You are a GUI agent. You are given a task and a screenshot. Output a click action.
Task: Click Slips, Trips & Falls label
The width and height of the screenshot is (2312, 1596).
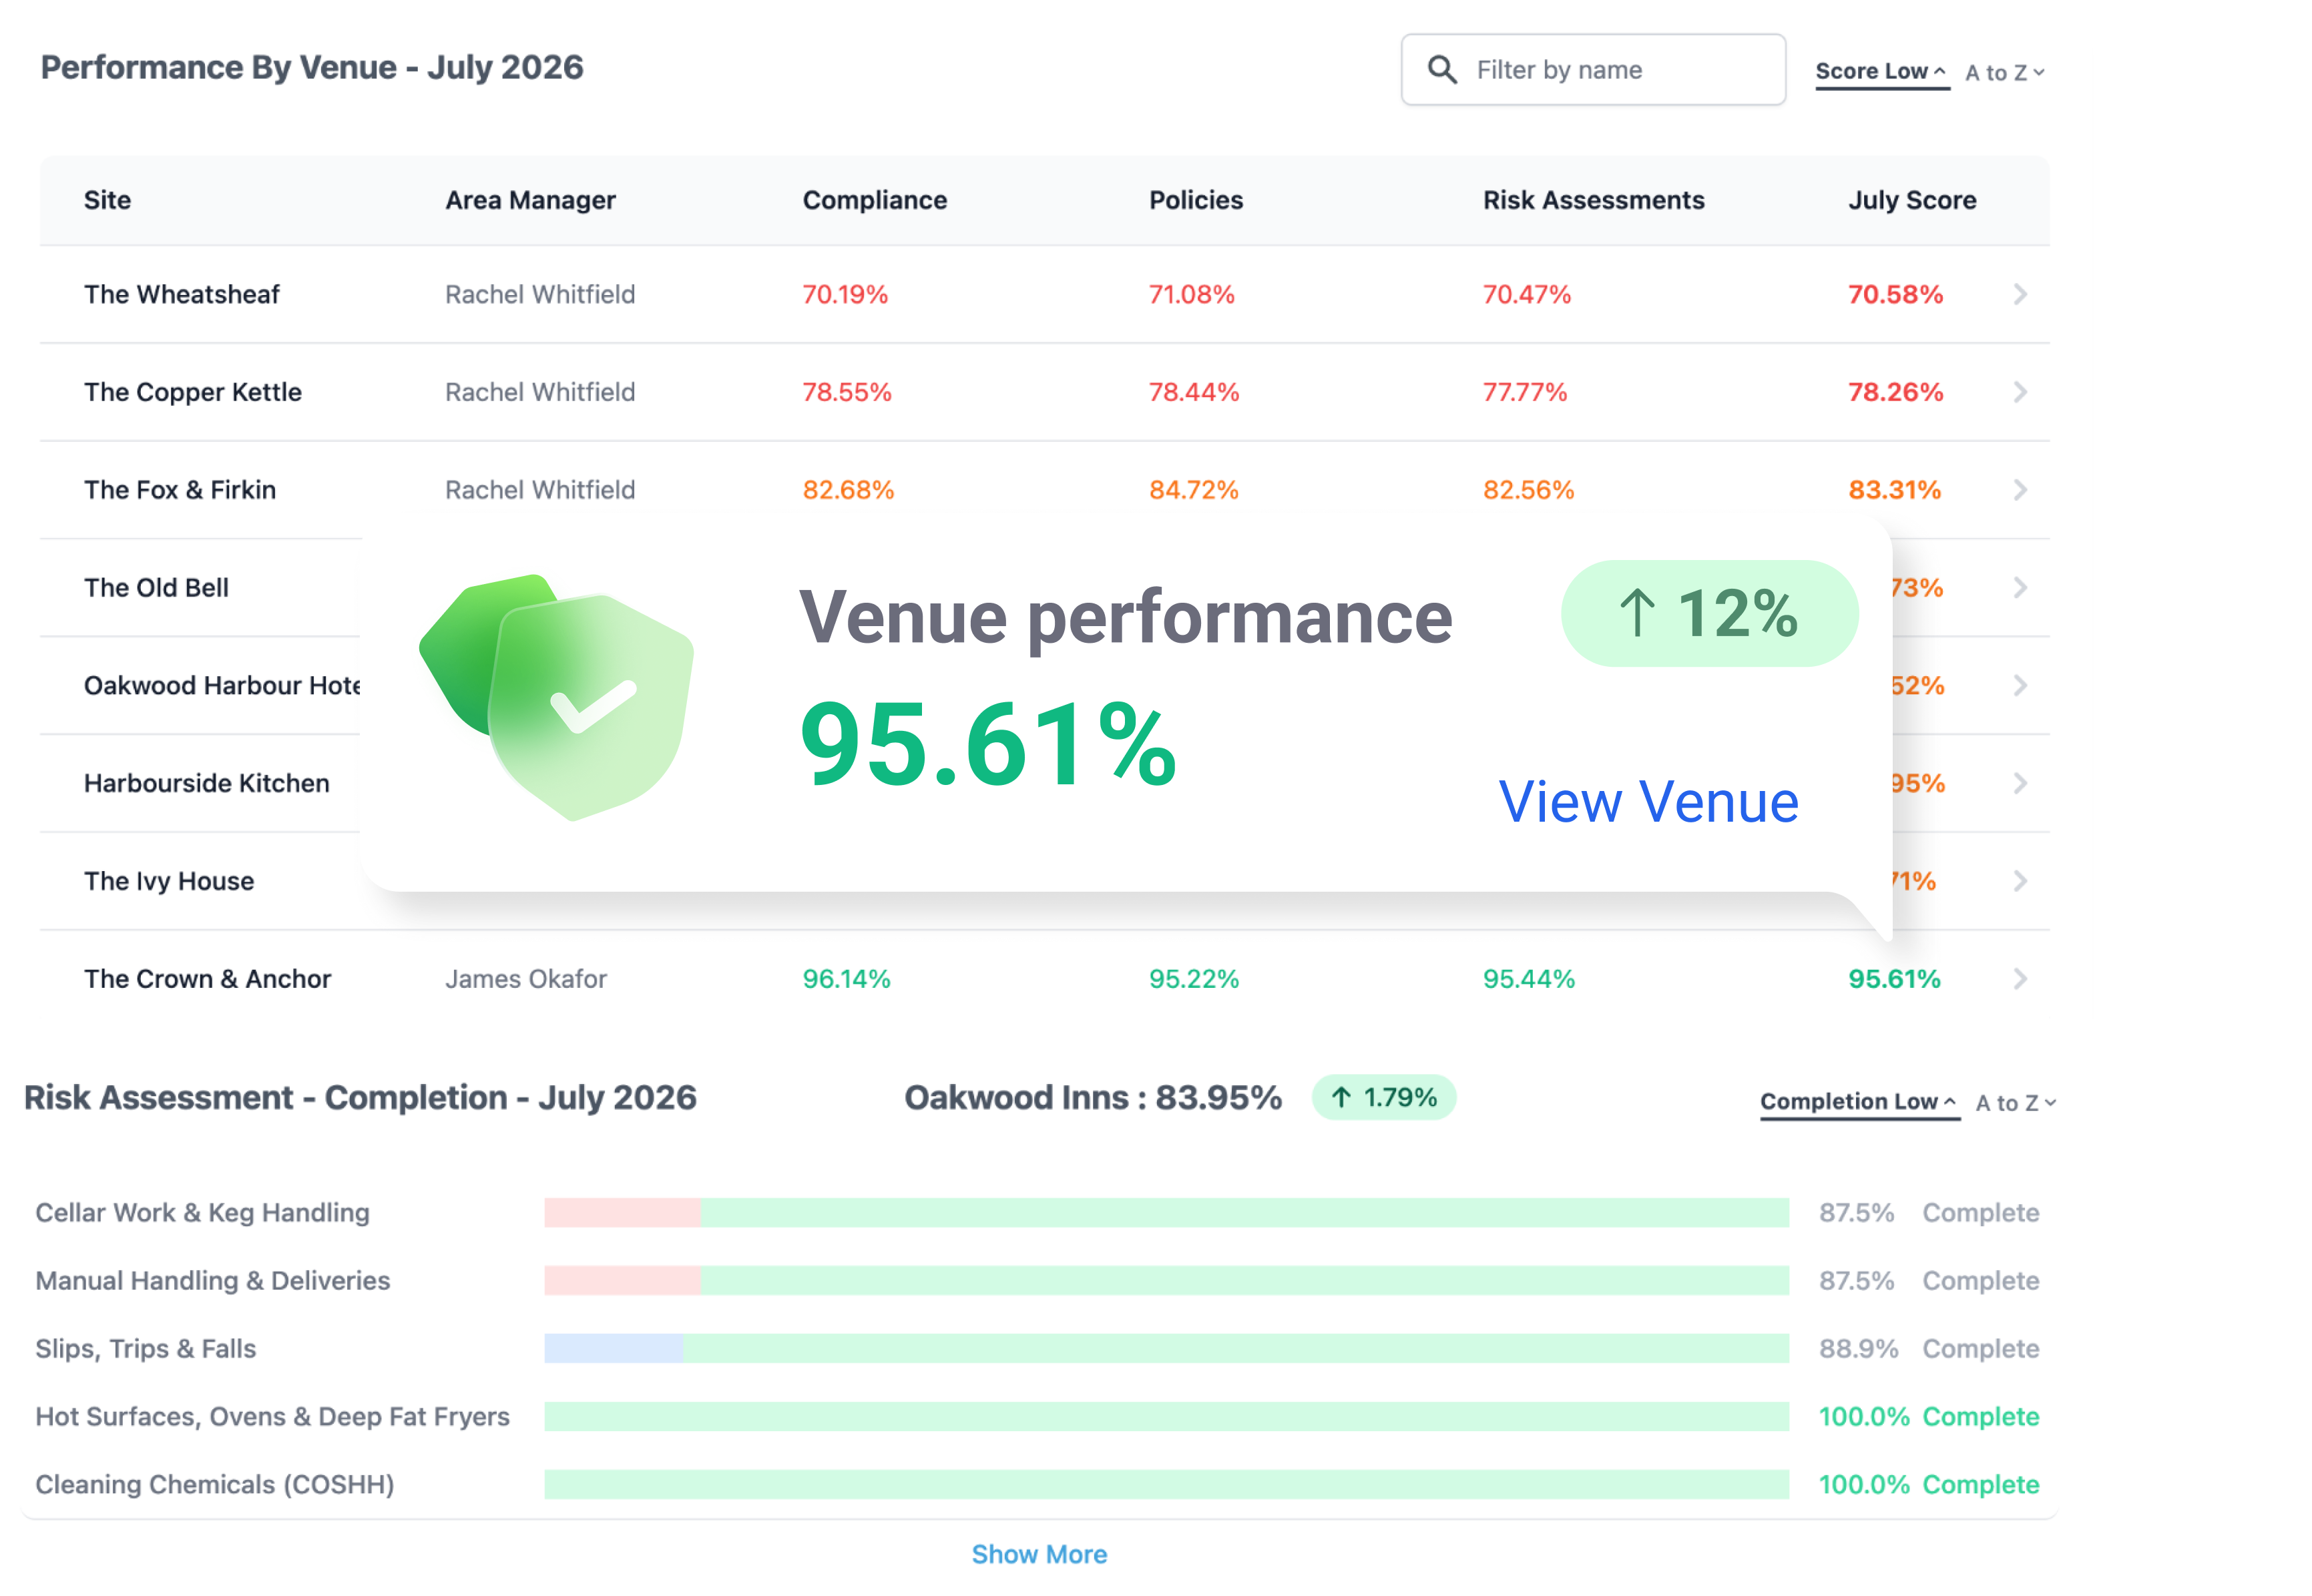145,1349
